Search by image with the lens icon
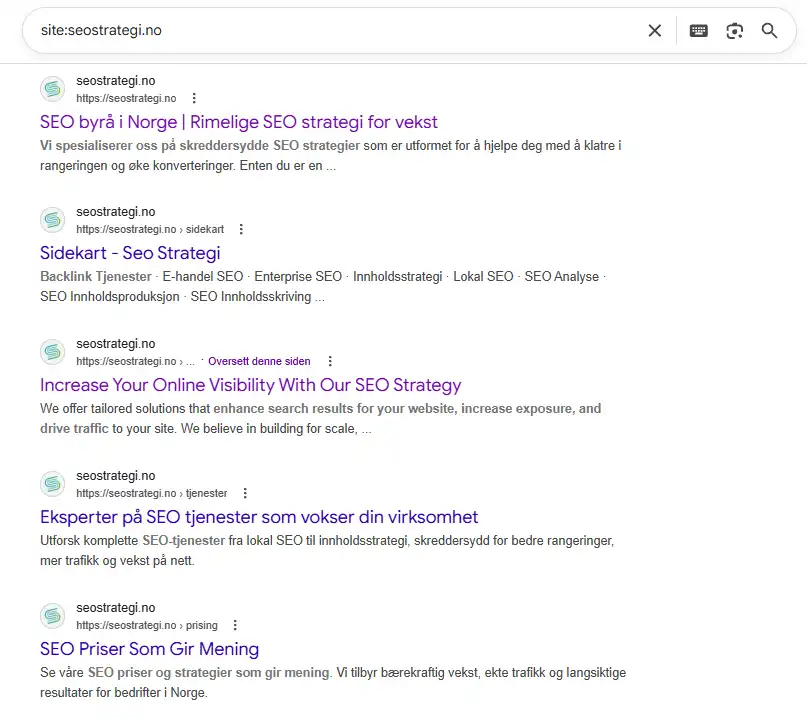The width and height of the screenshot is (807, 718). coord(735,31)
